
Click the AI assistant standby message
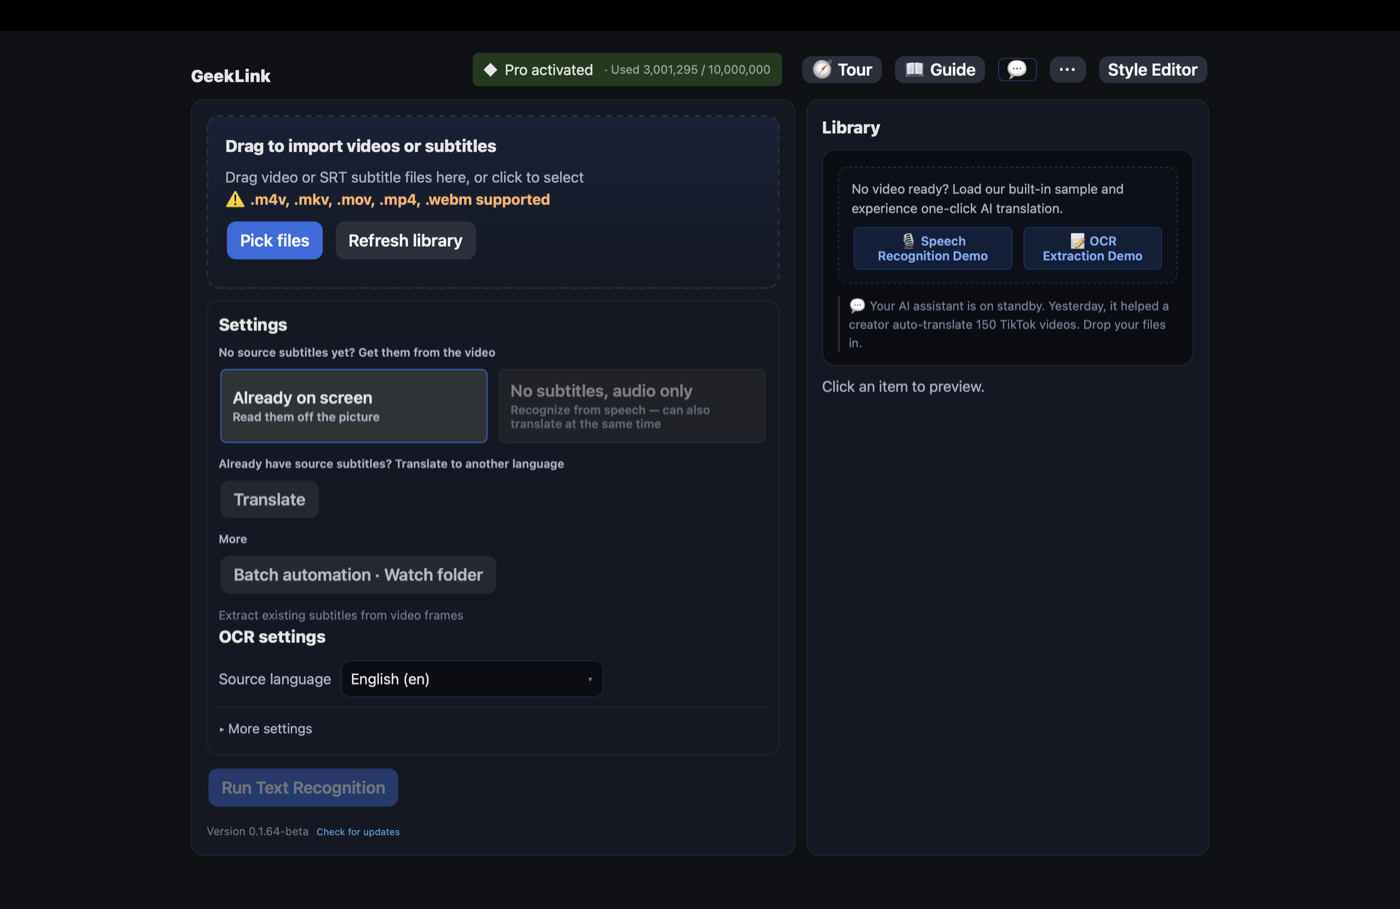tap(1008, 324)
